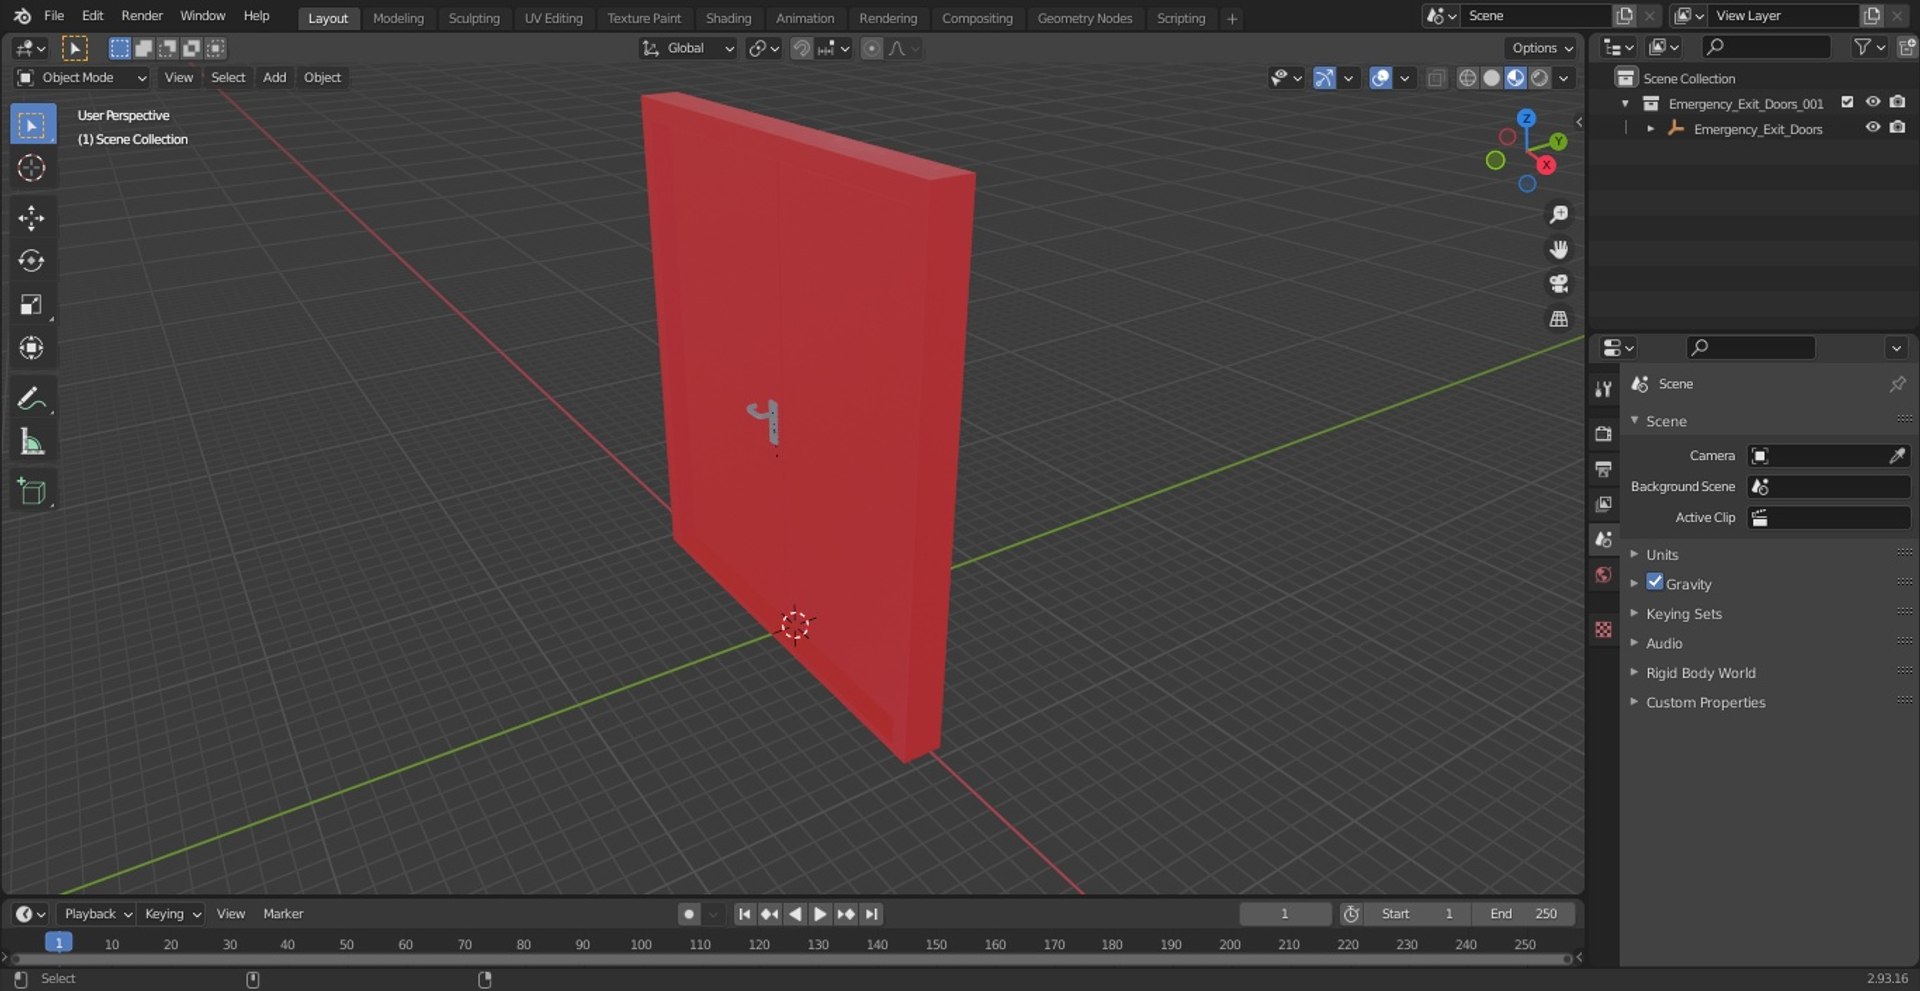
Task: Jump to the last frame
Action: [872, 914]
